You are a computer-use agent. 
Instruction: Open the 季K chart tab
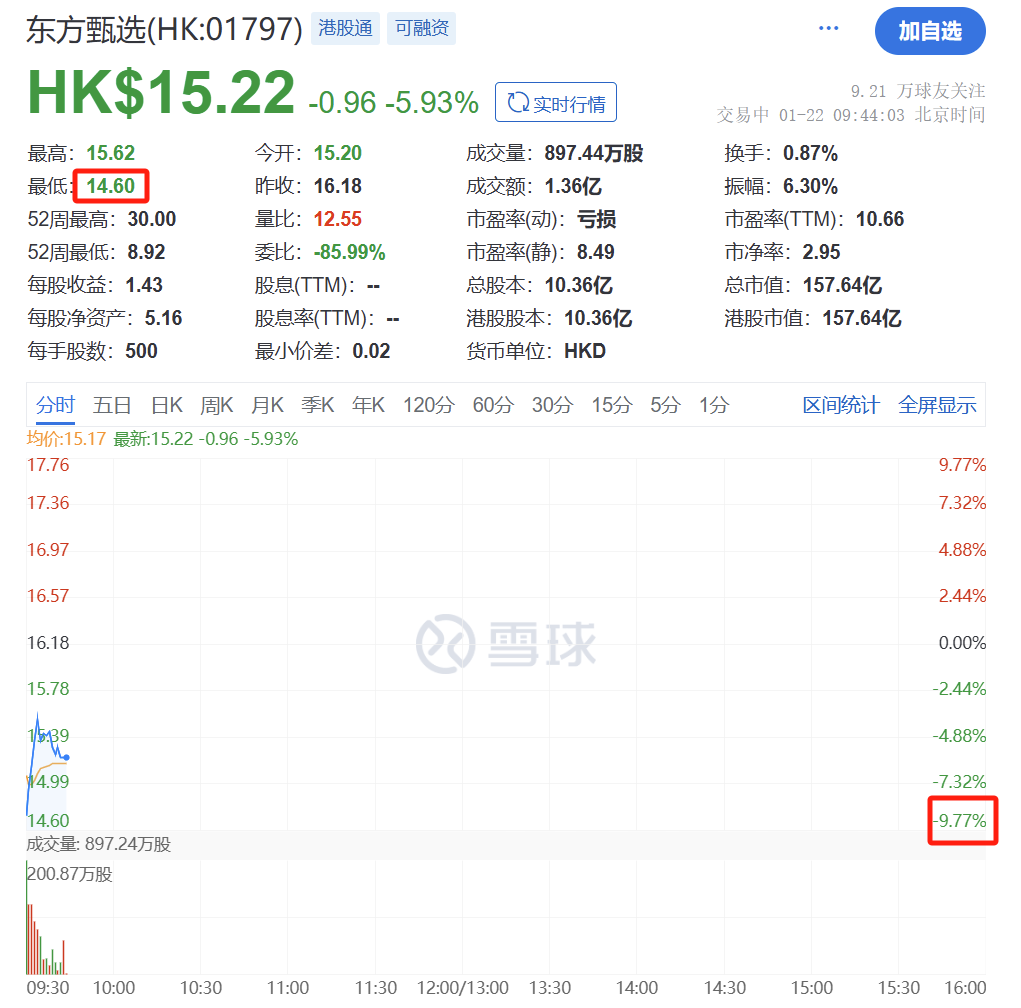(318, 405)
